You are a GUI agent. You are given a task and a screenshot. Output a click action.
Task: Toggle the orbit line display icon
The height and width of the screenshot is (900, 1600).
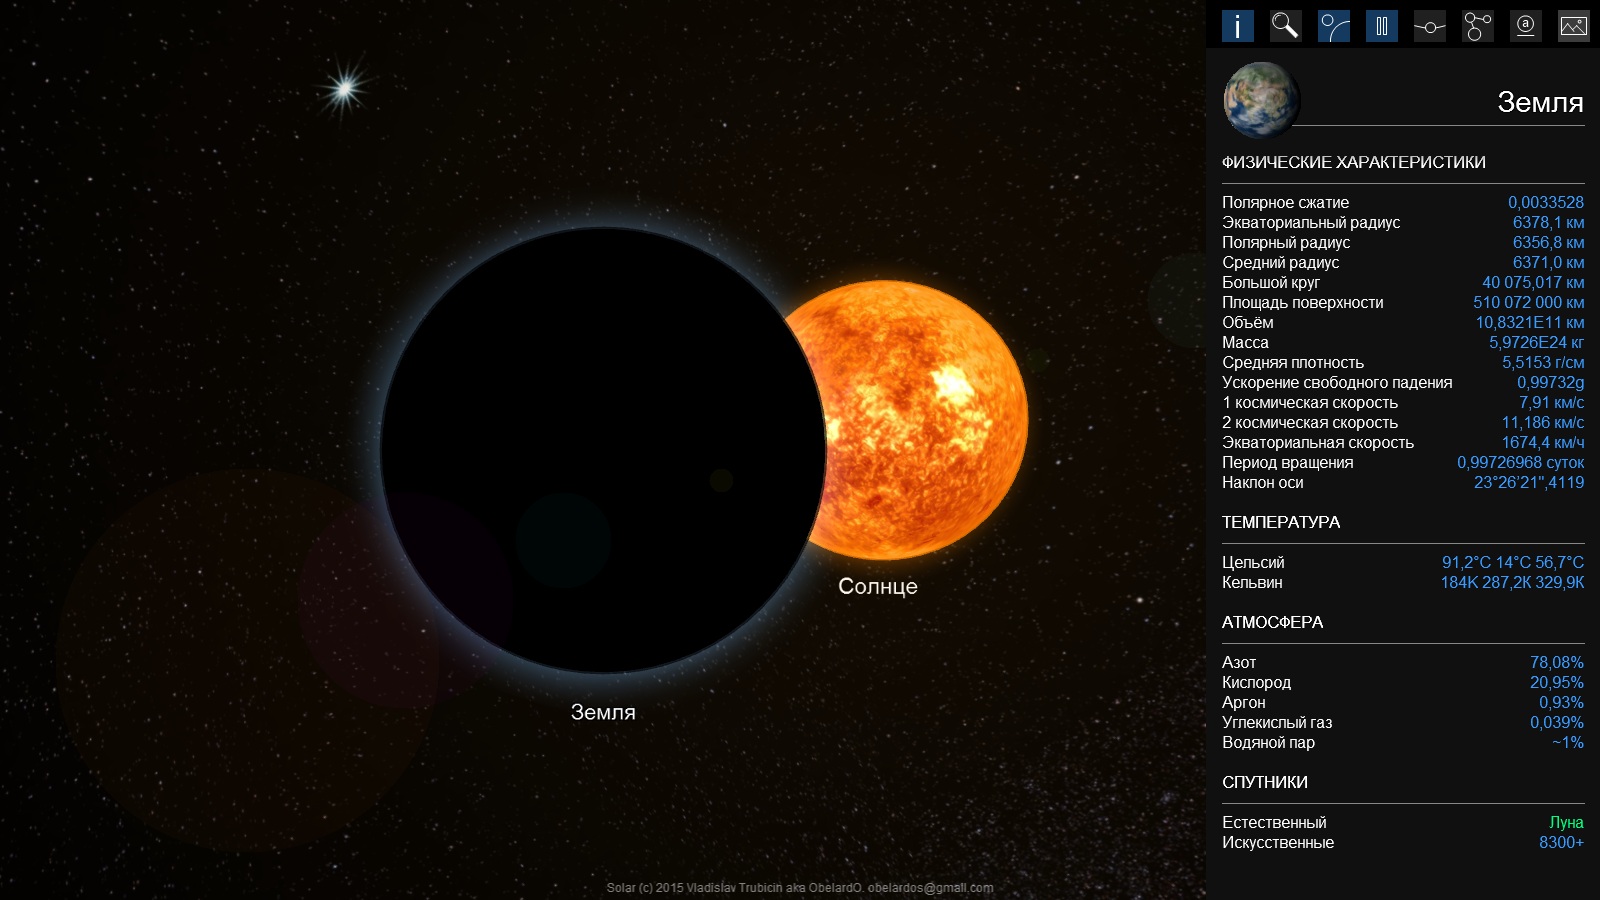1430,26
